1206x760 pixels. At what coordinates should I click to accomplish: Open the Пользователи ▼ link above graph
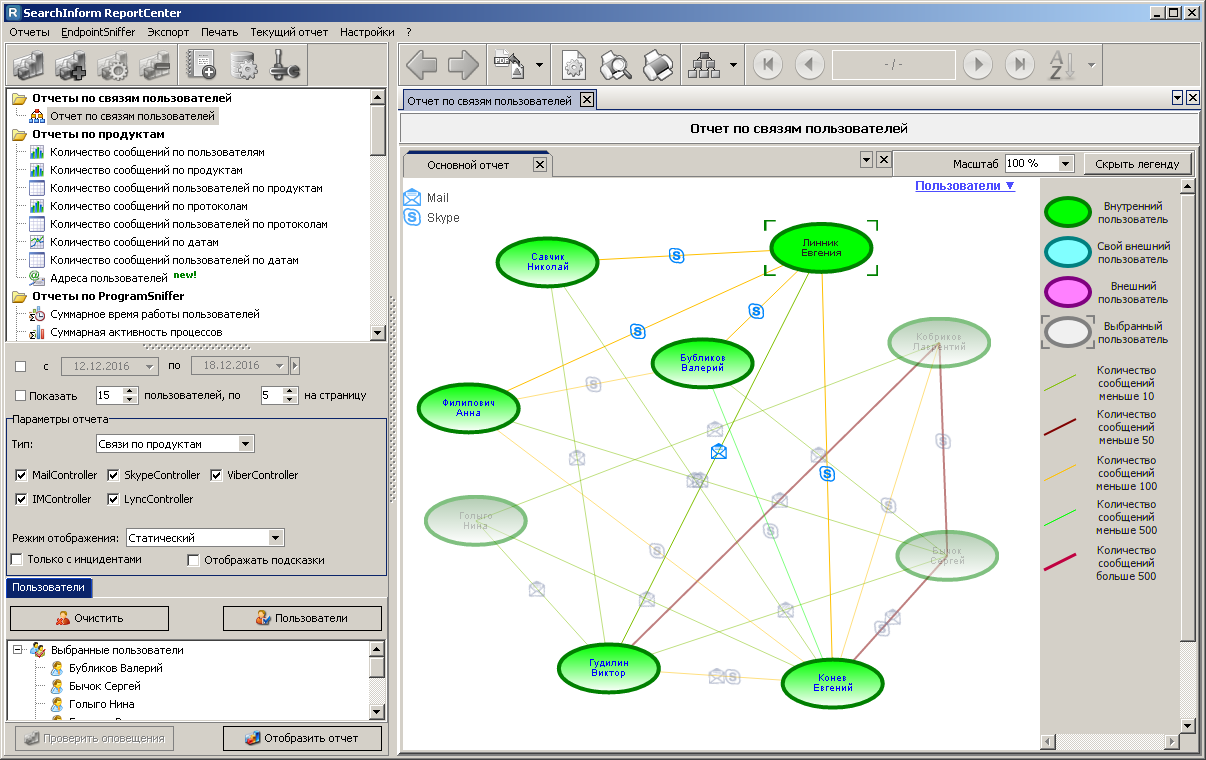pos(965,186)
